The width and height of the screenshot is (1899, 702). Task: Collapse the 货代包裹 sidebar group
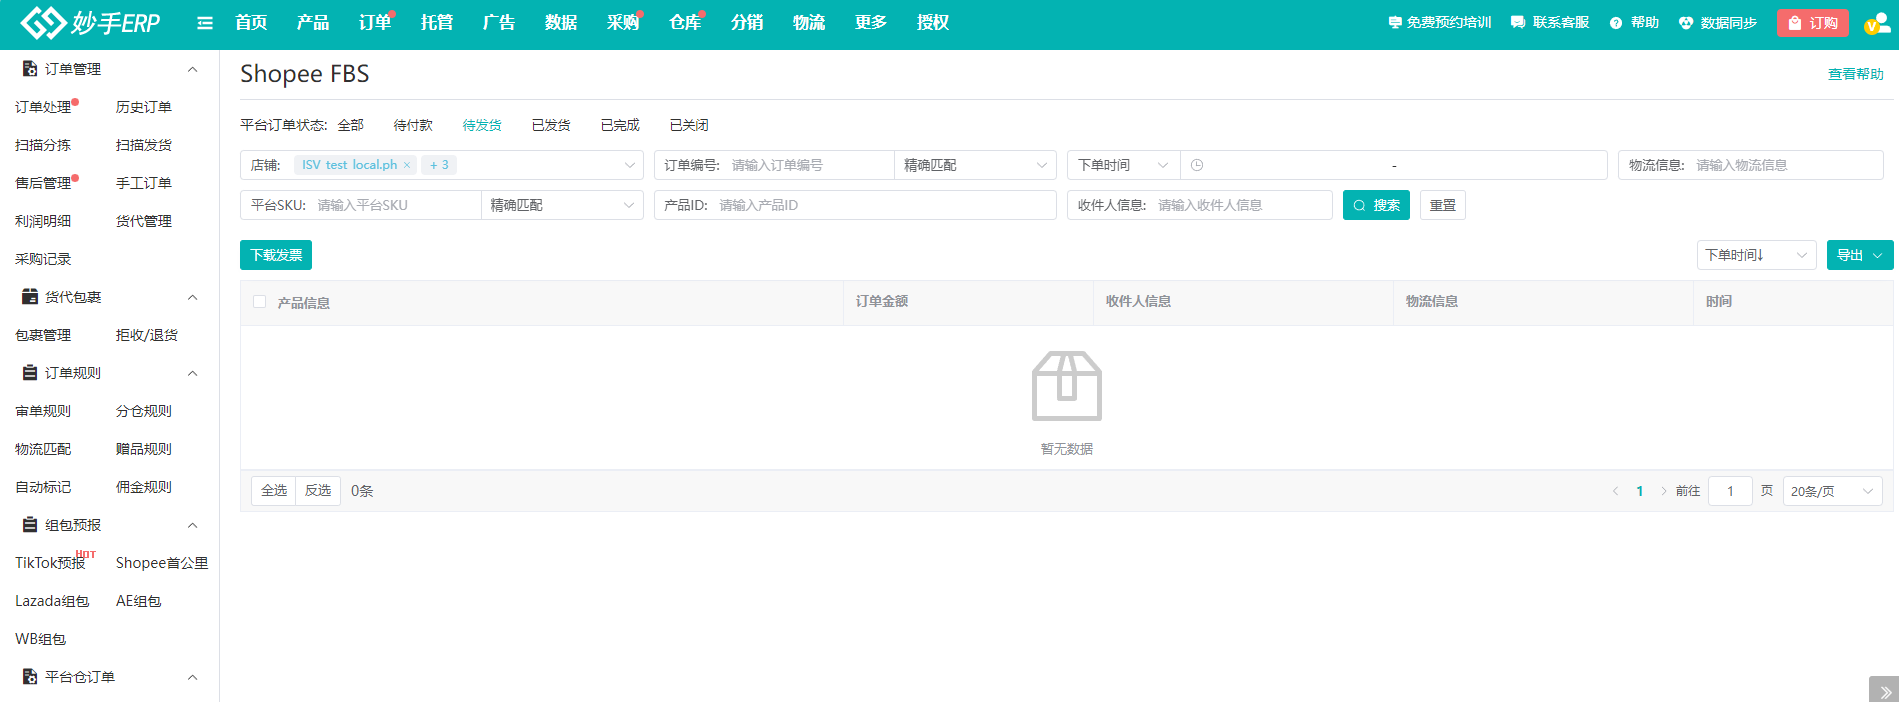193,297
